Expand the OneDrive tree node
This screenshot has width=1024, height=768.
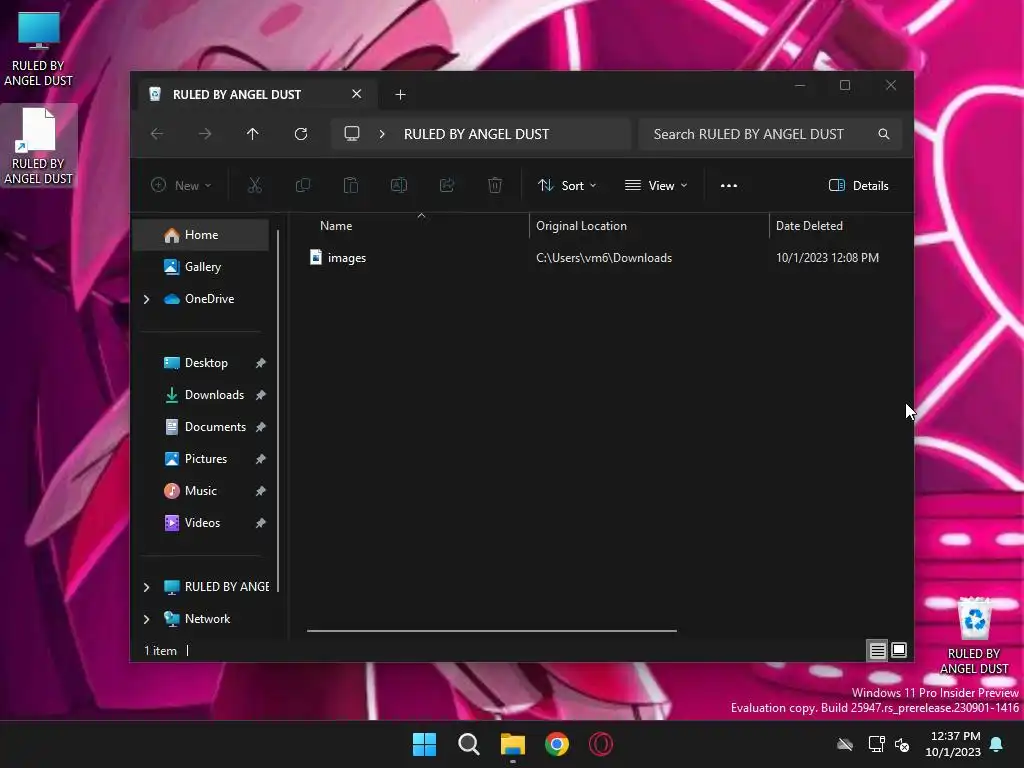[146, 299]
